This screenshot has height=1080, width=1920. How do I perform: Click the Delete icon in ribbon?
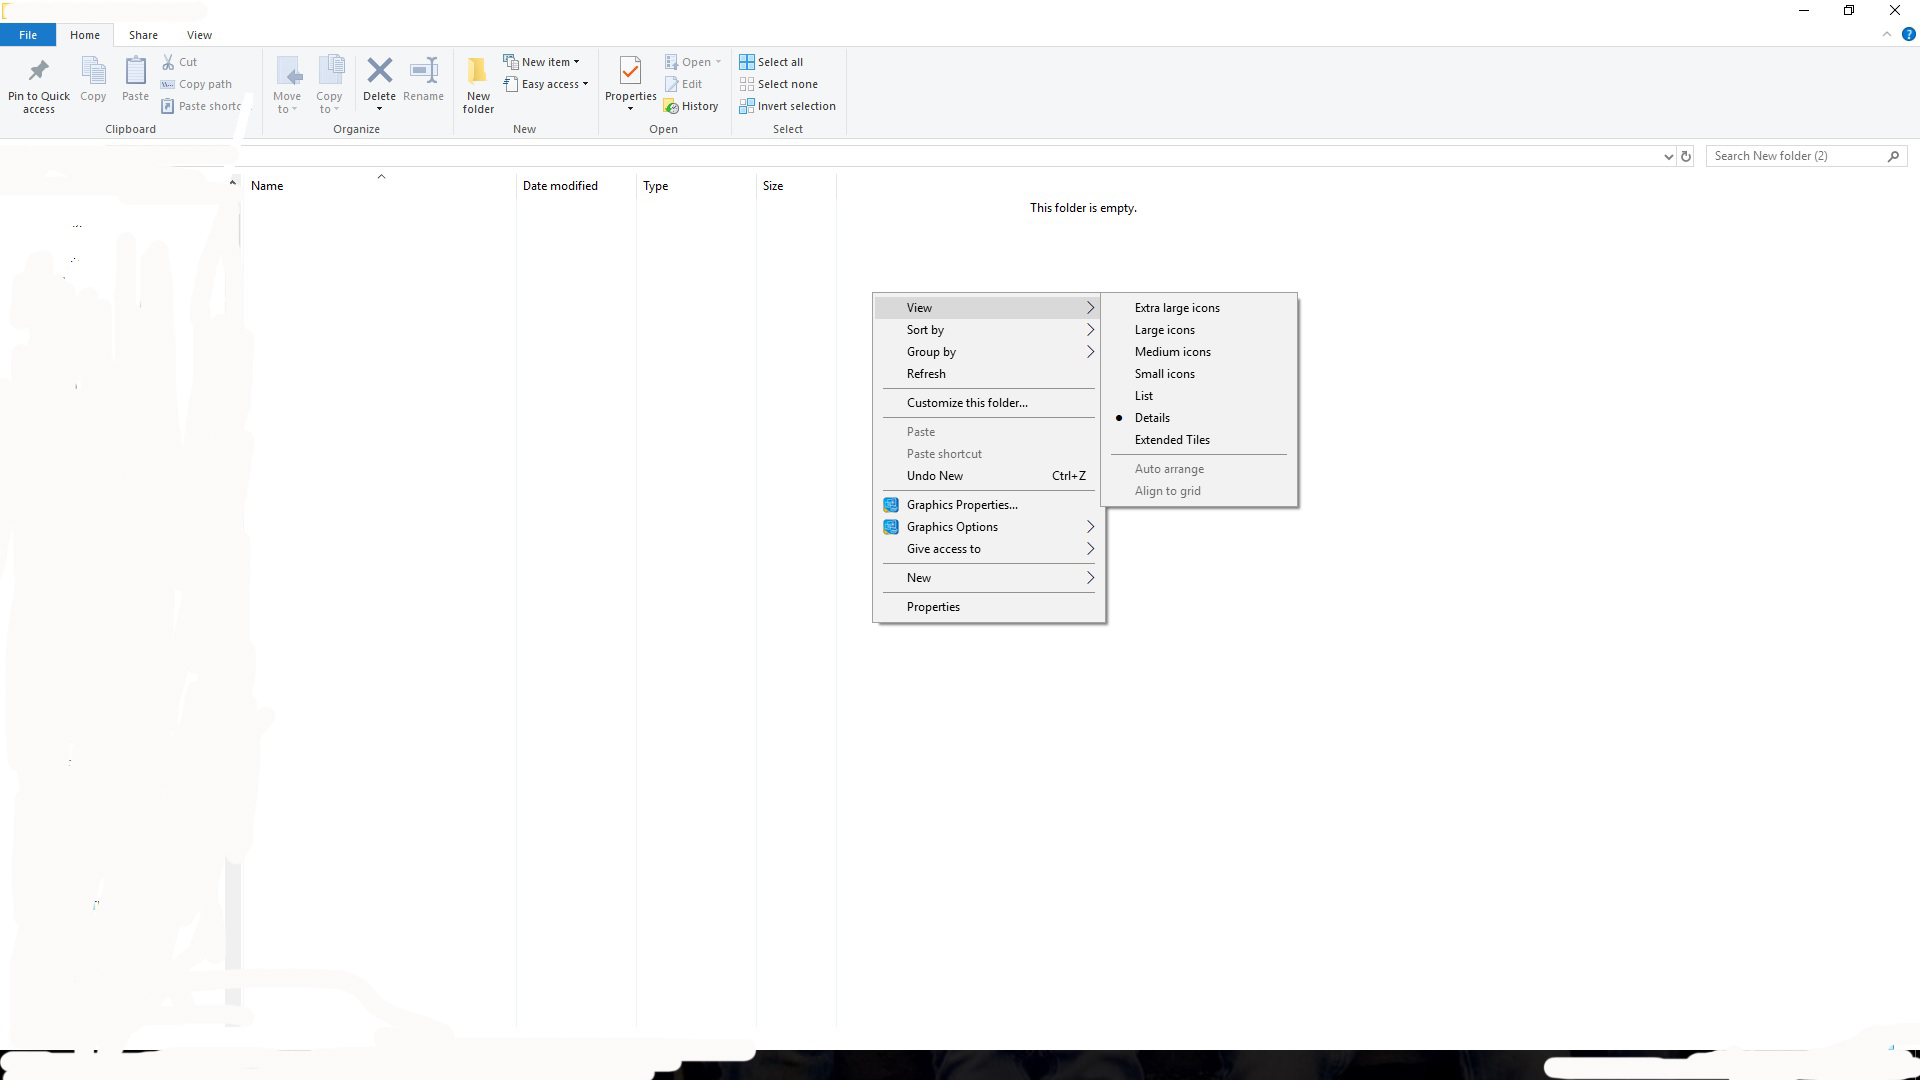click(379, 72)
